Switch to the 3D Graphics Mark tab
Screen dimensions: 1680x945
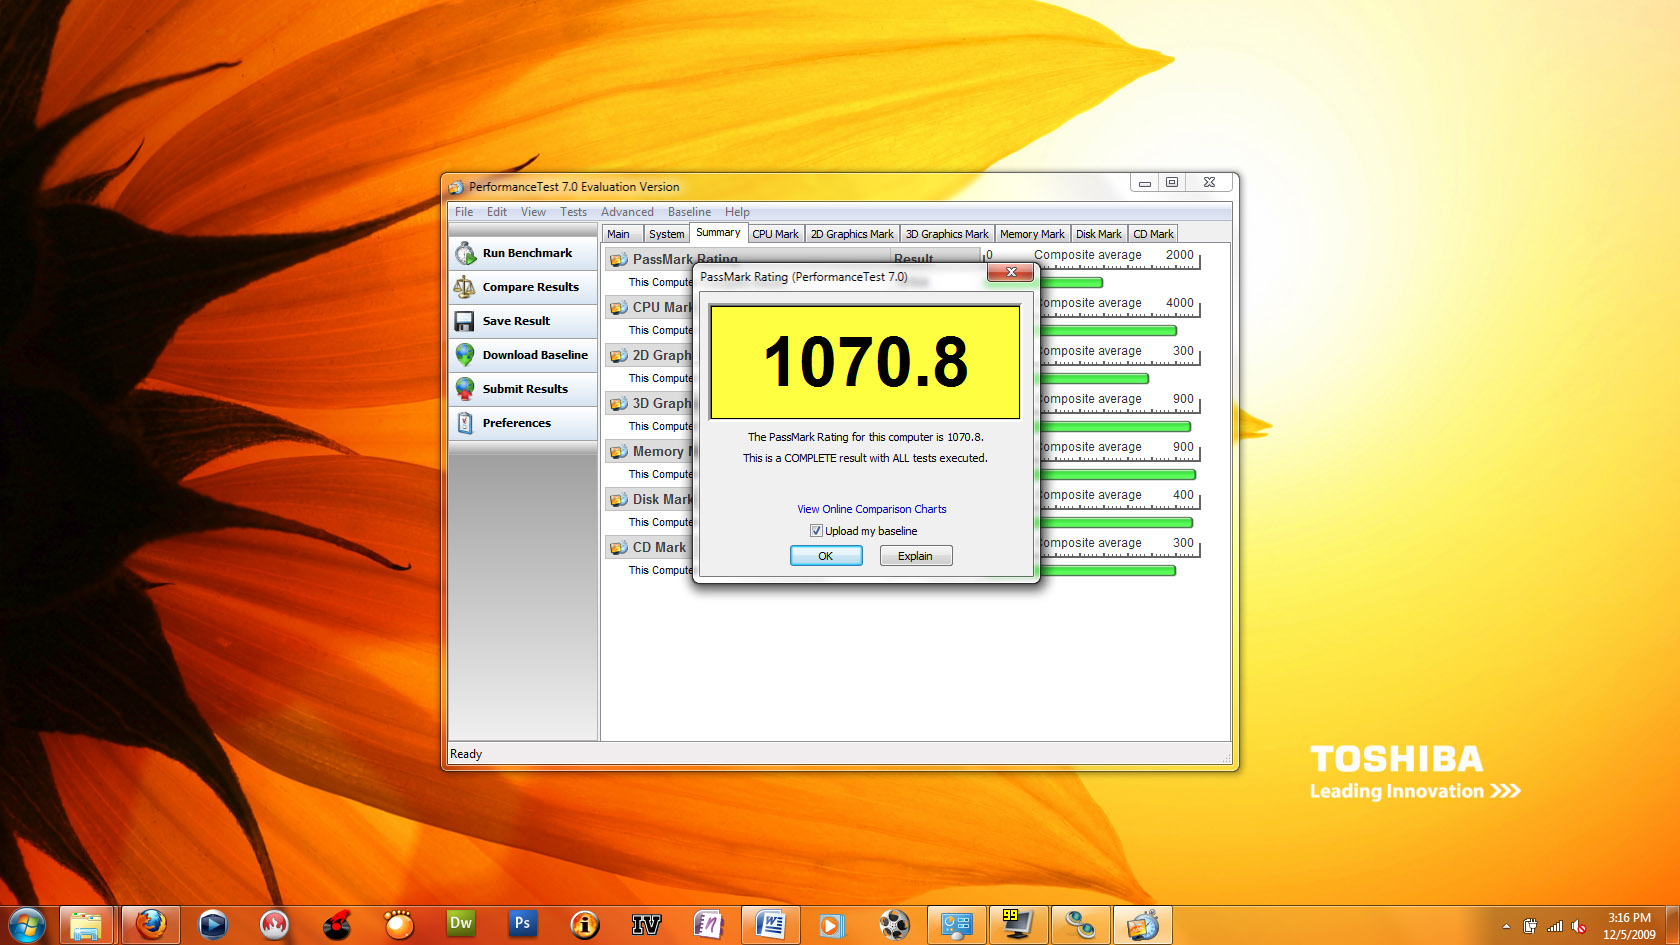946,234
